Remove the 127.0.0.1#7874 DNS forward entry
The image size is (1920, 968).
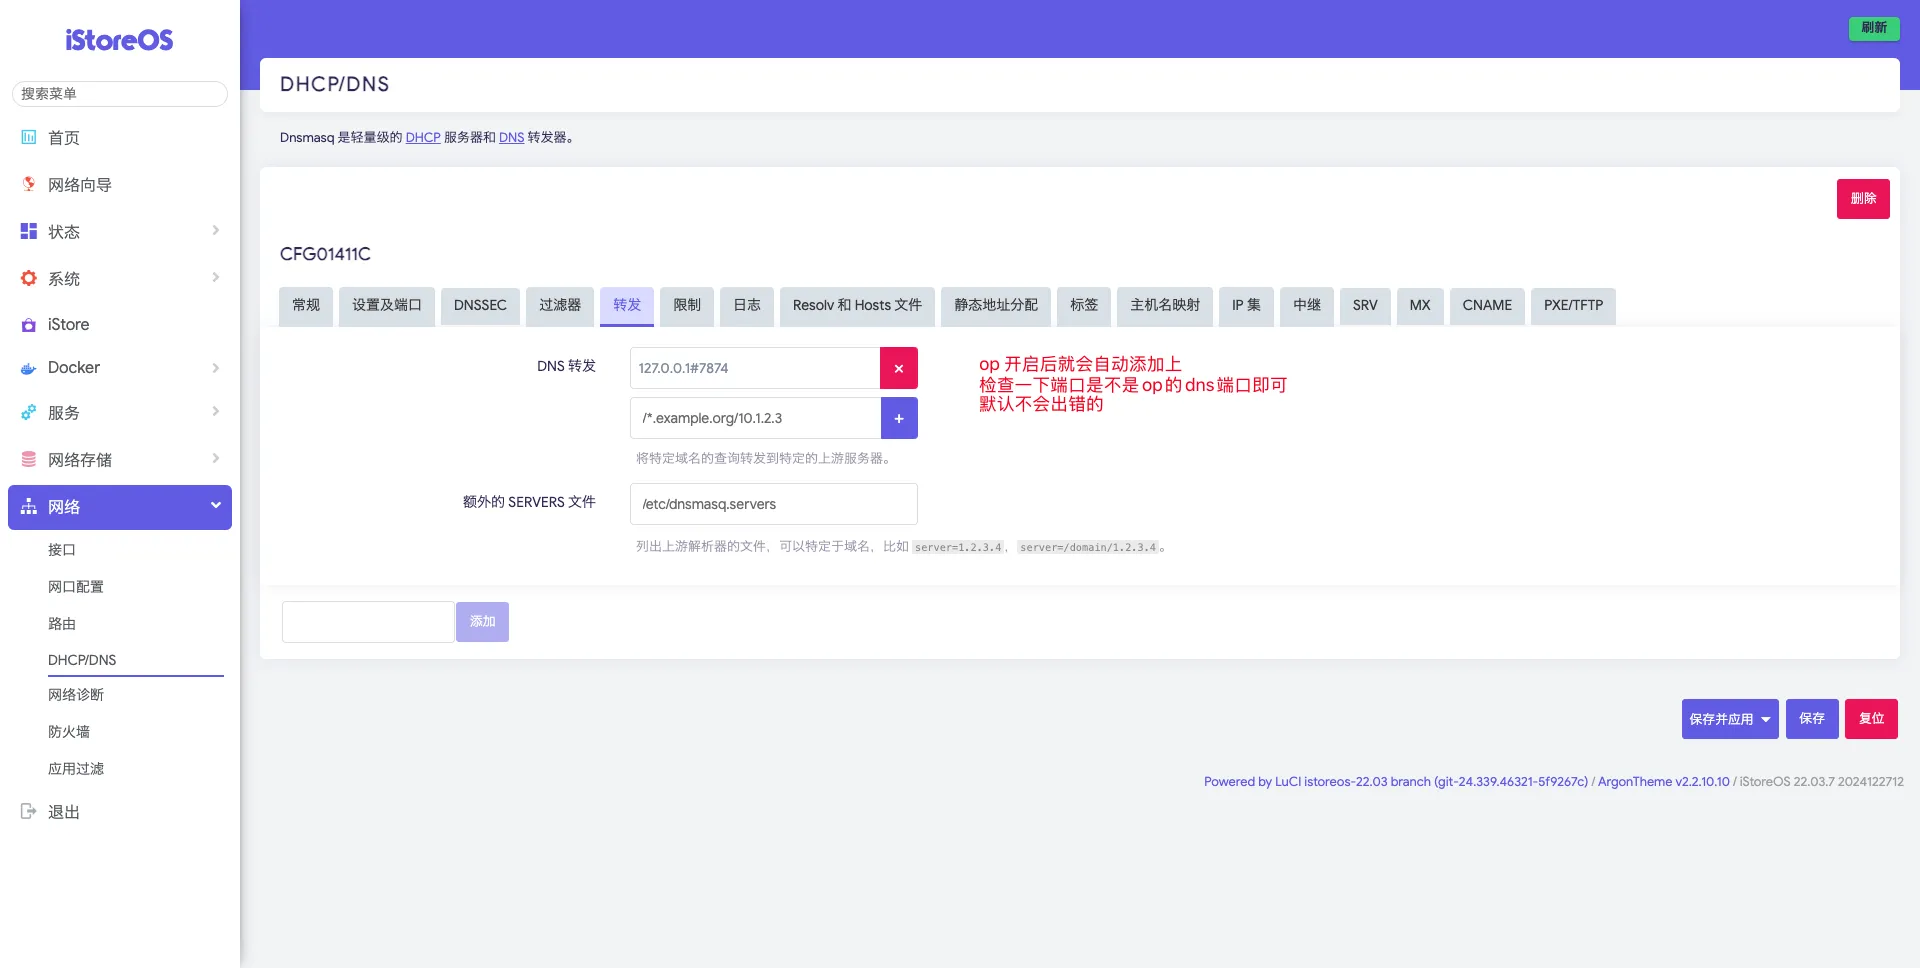[x=898, y=368]
